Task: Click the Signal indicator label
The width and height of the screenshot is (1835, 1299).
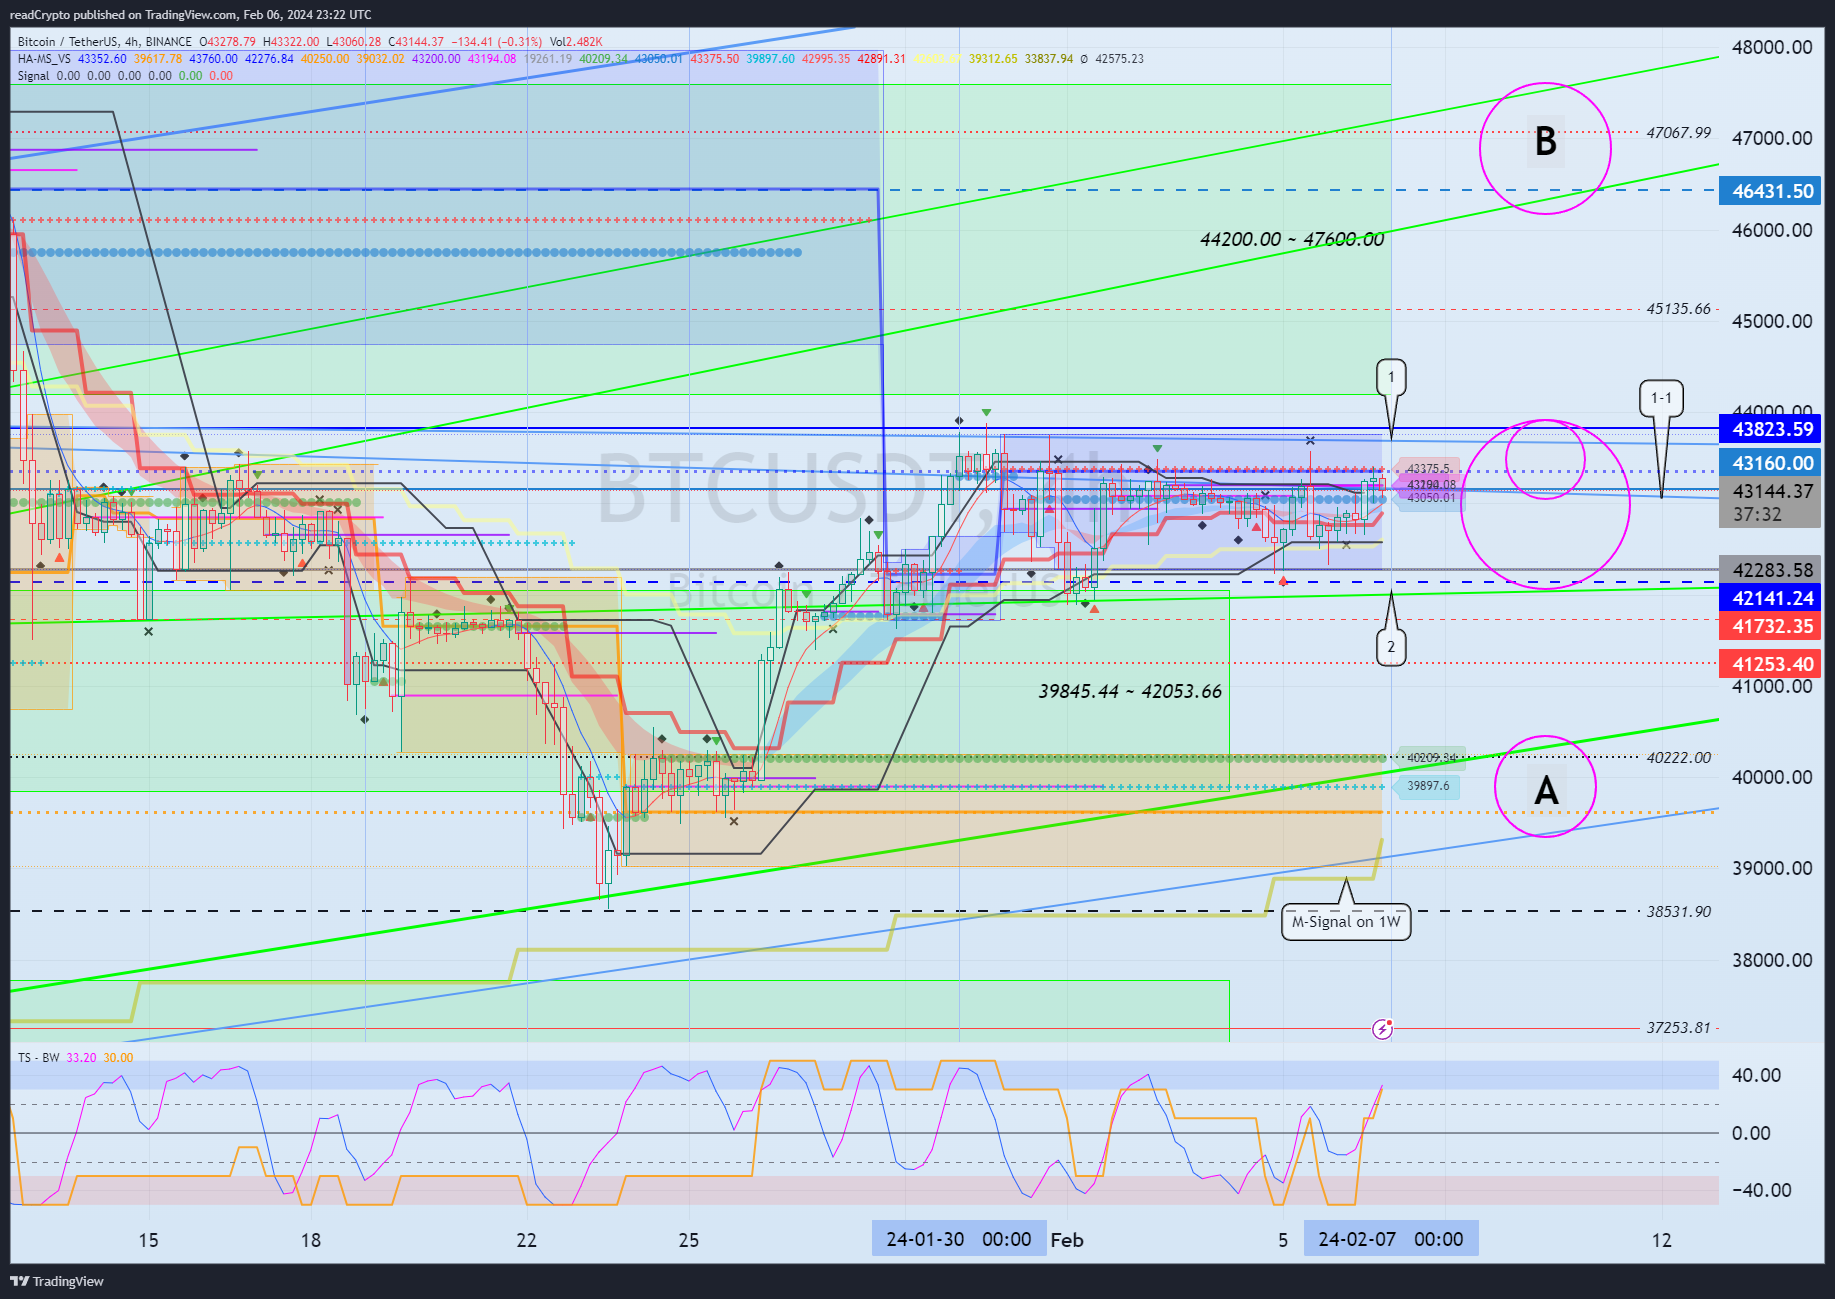Action: pos(33,76)
